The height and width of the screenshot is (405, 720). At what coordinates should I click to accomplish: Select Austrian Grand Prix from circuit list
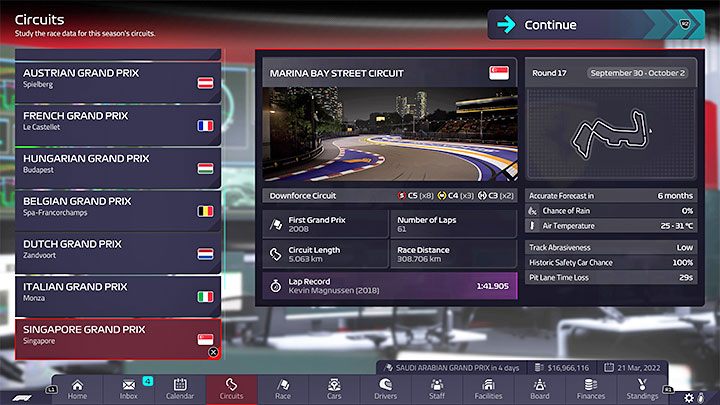click(117, 79)
